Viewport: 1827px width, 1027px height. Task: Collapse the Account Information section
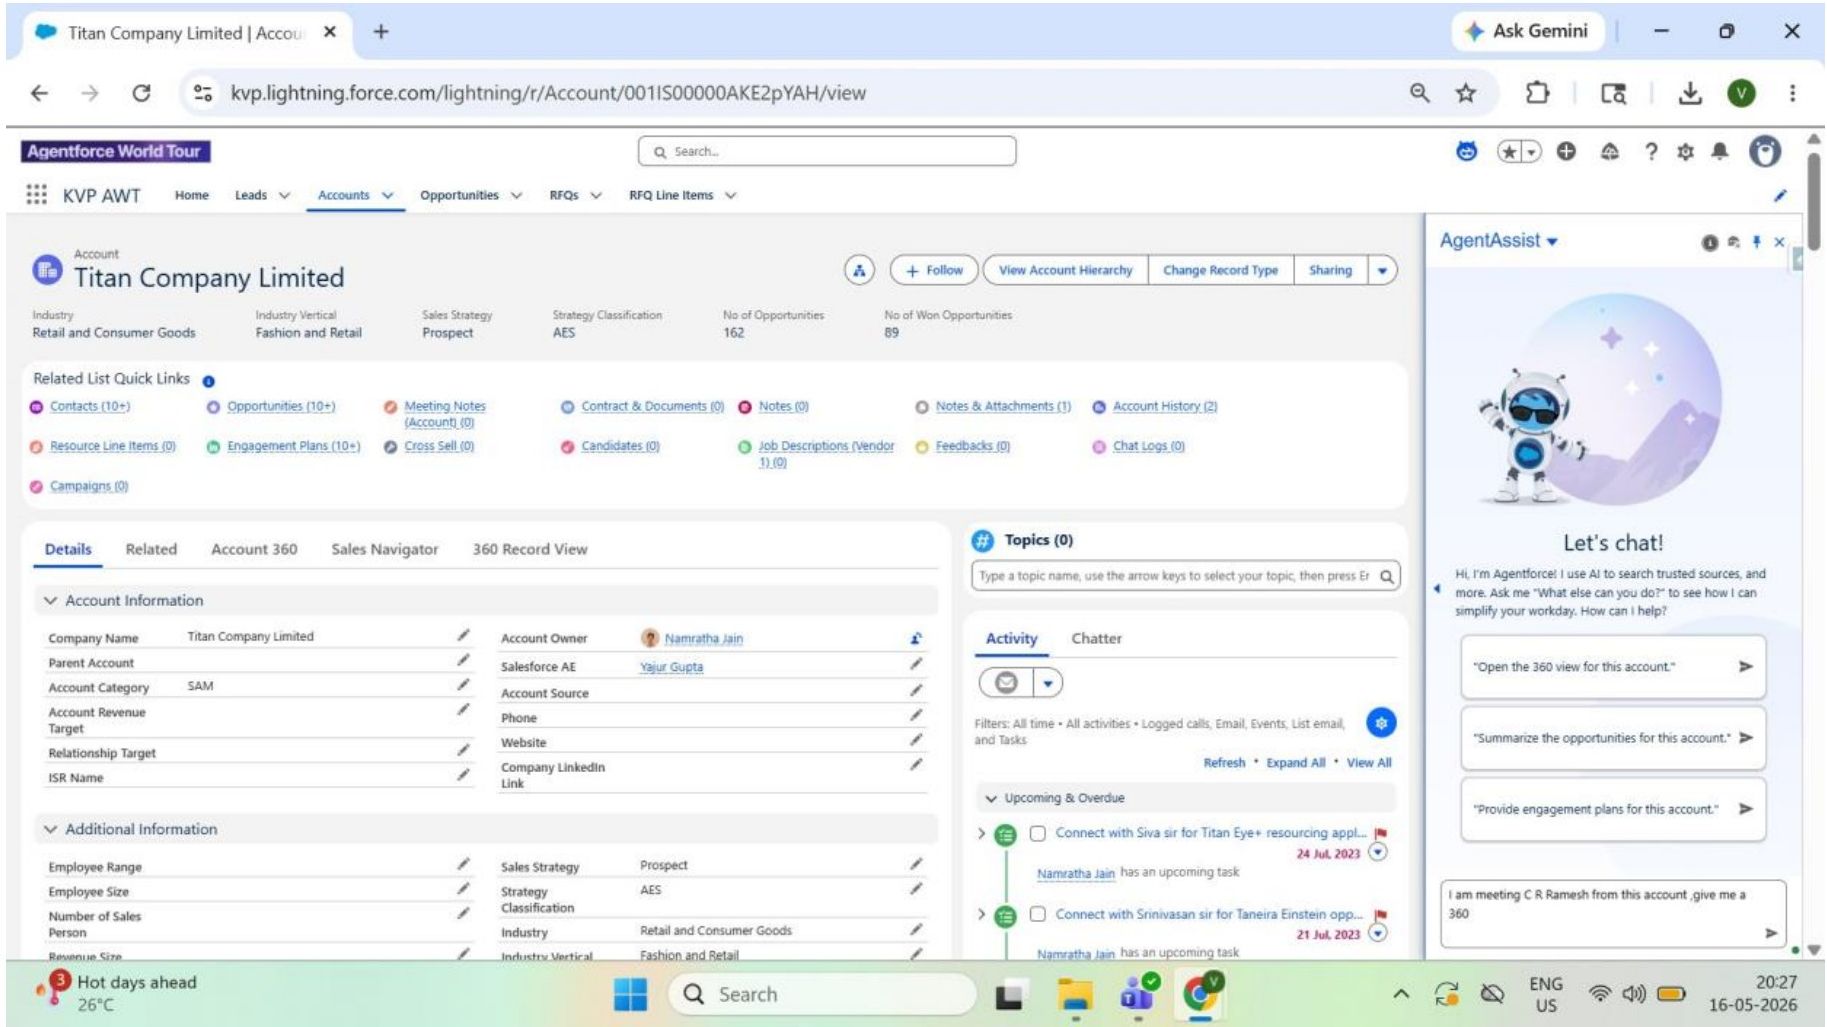(50, 600)
